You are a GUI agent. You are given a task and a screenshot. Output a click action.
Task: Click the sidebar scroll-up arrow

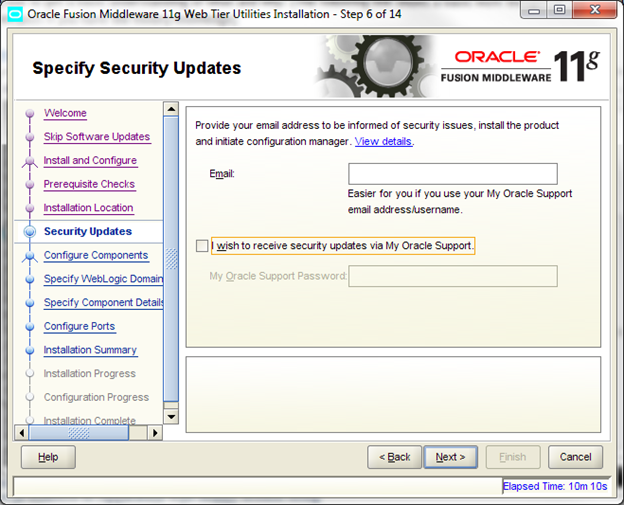click(x=170, y=109)
